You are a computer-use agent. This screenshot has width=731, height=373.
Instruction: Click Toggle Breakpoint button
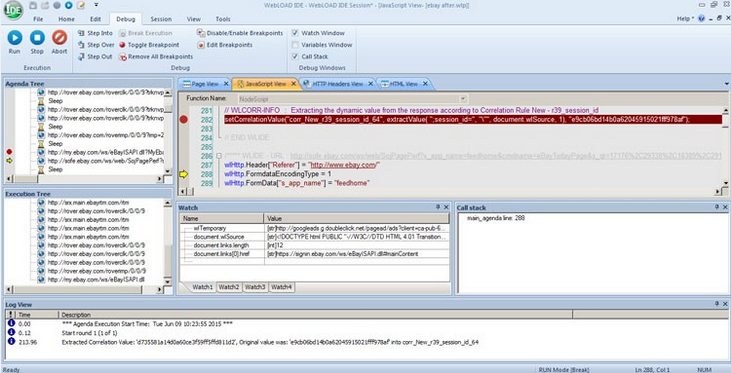[149, 45]
